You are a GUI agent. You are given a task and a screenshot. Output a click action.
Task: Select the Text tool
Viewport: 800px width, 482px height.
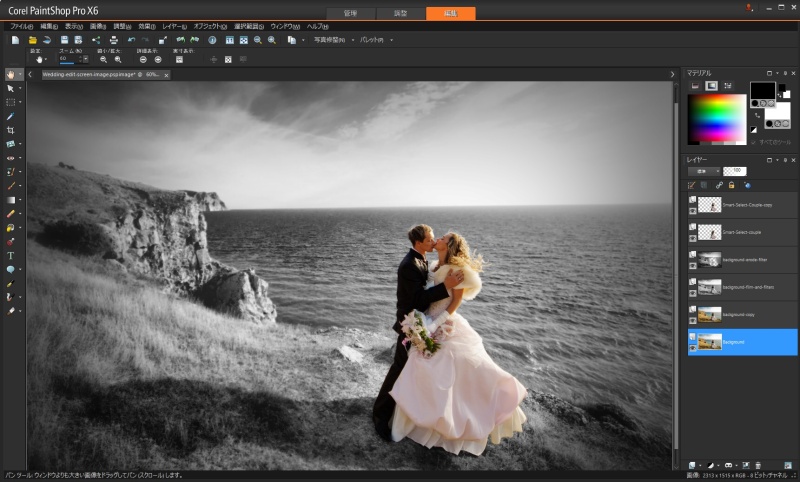tap(10, 256)
